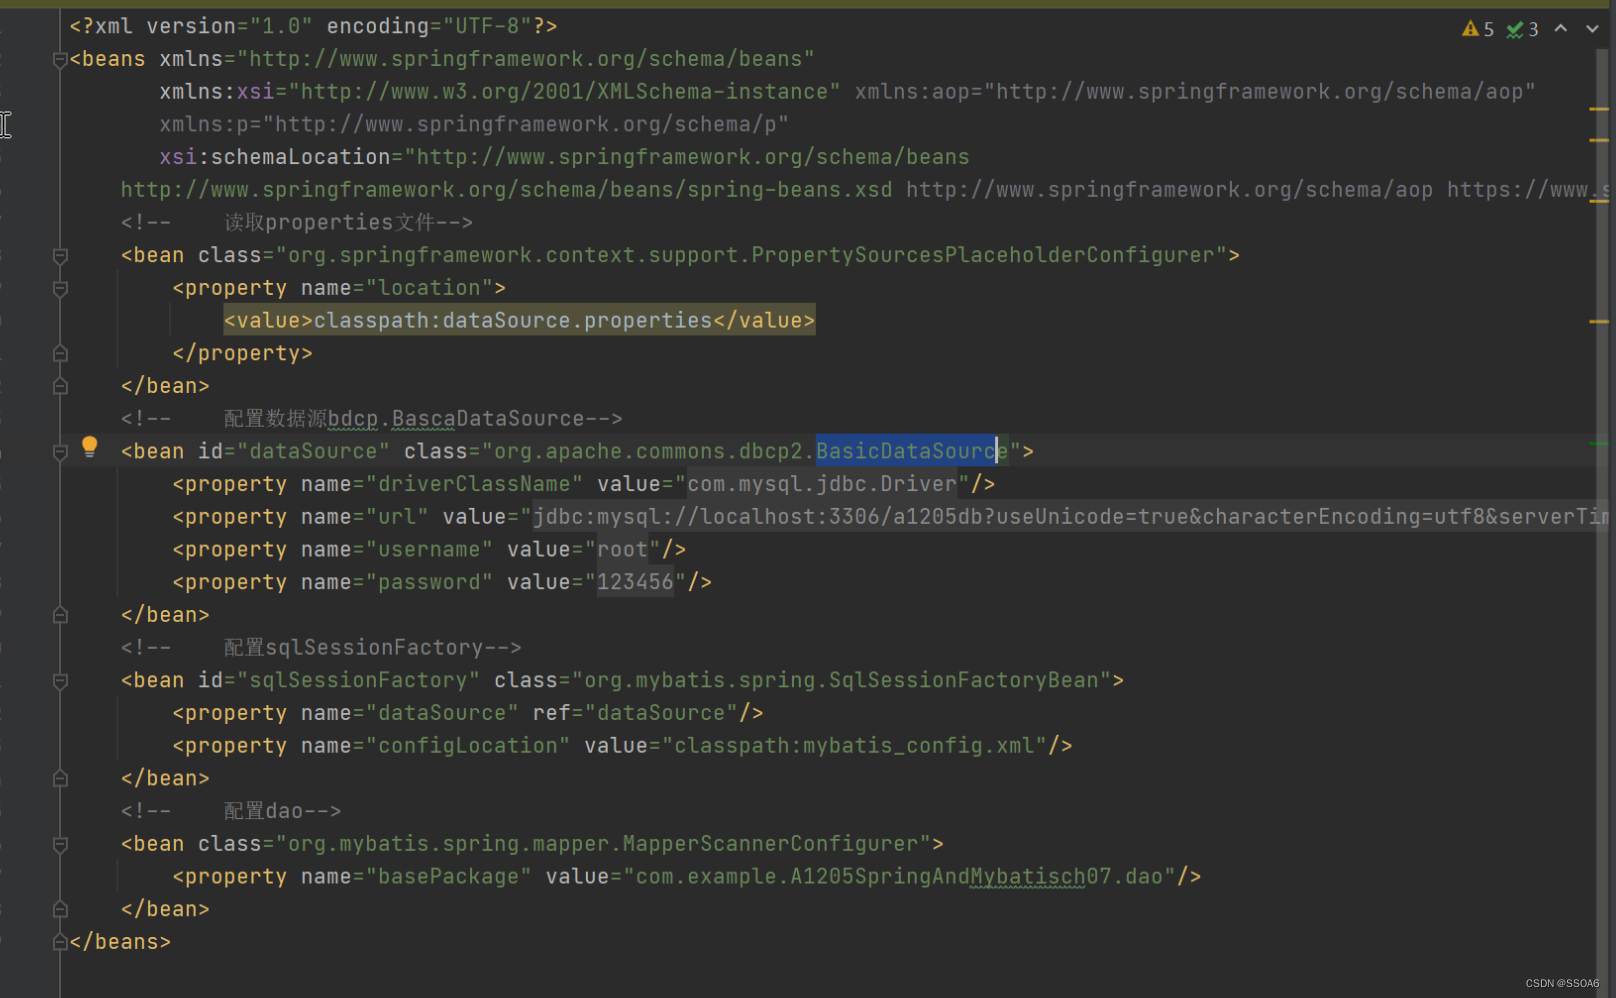Click the 配置数据源 BascaDataSource comment
The width and height of the screenshot is (1616, 998).
[371, 418]
